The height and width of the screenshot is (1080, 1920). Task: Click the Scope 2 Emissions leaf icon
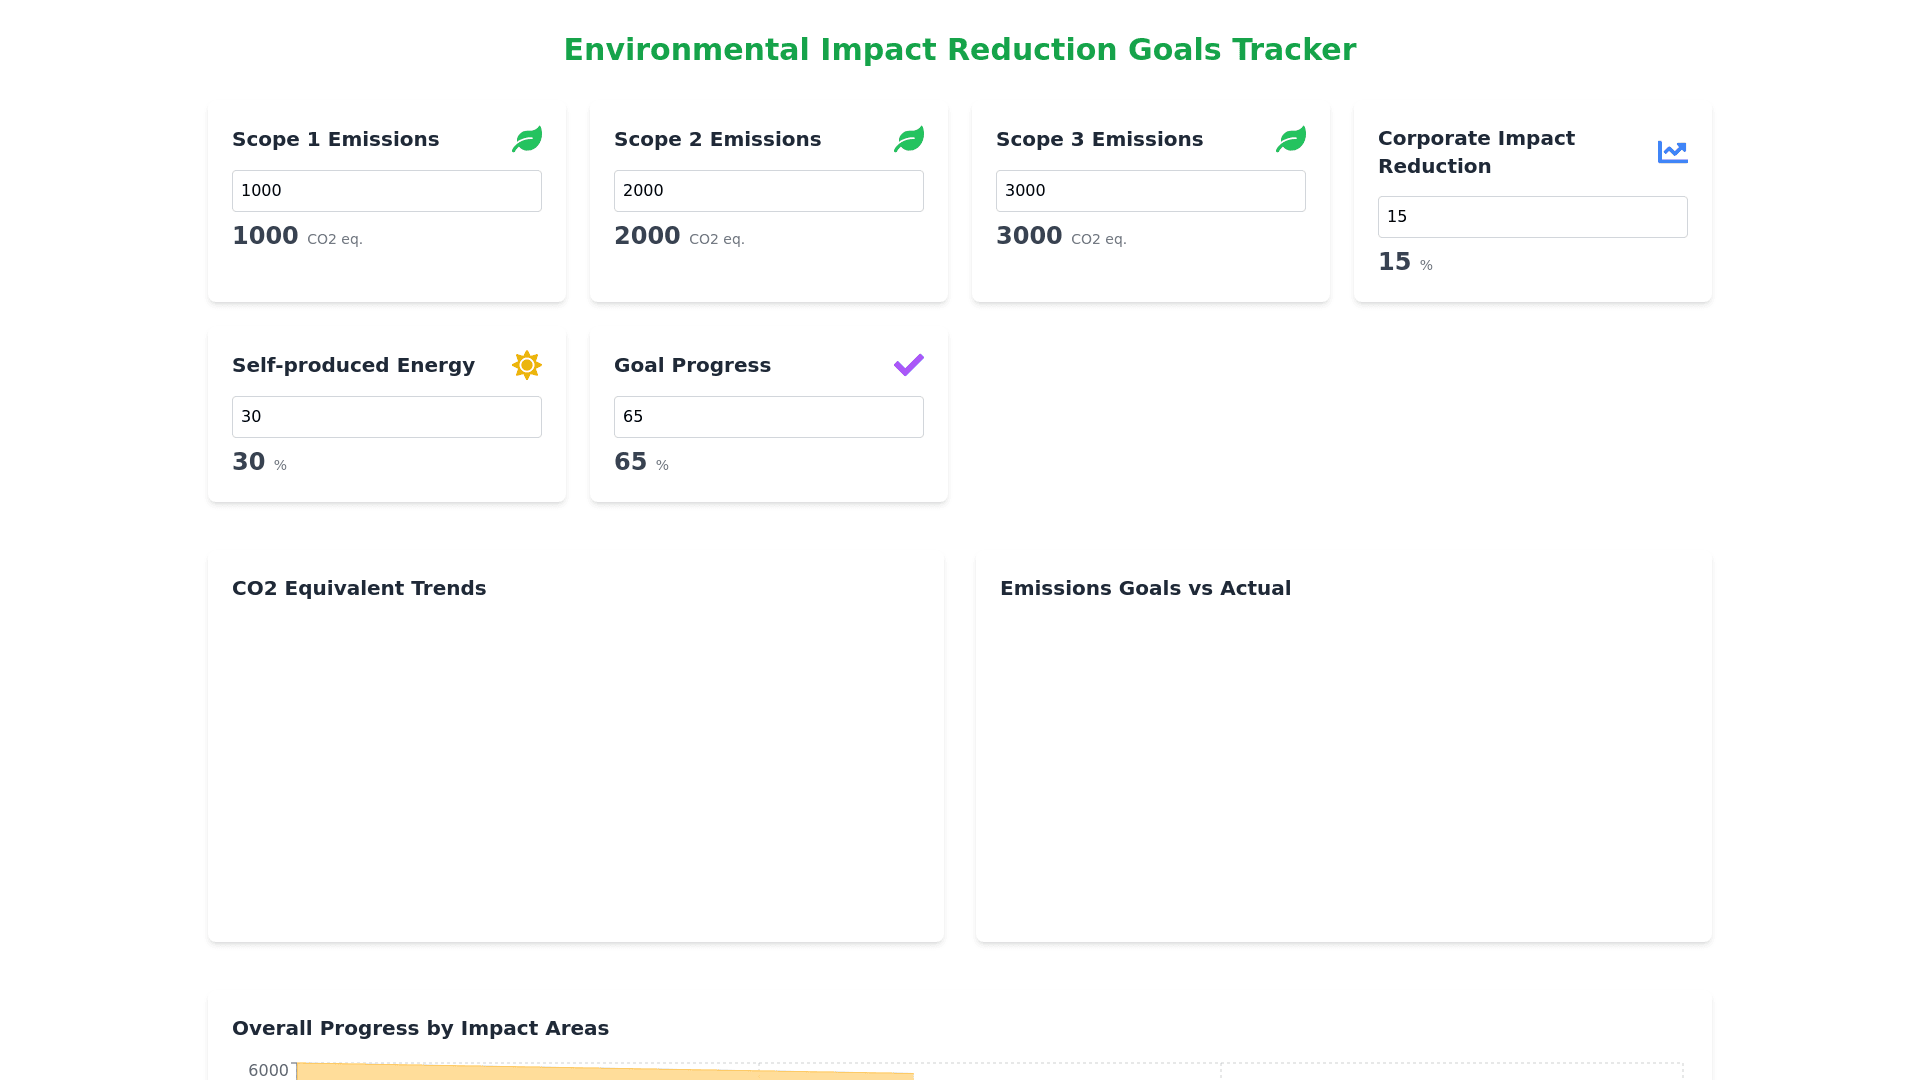(909, 139)
